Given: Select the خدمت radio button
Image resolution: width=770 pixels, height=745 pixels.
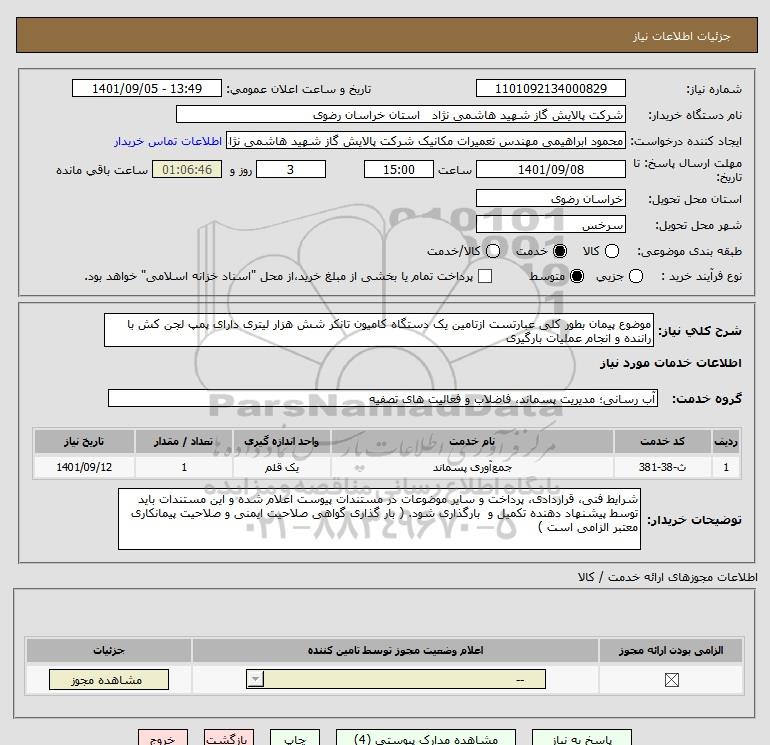Looking at the screenshot, I should tap(560, 251).
